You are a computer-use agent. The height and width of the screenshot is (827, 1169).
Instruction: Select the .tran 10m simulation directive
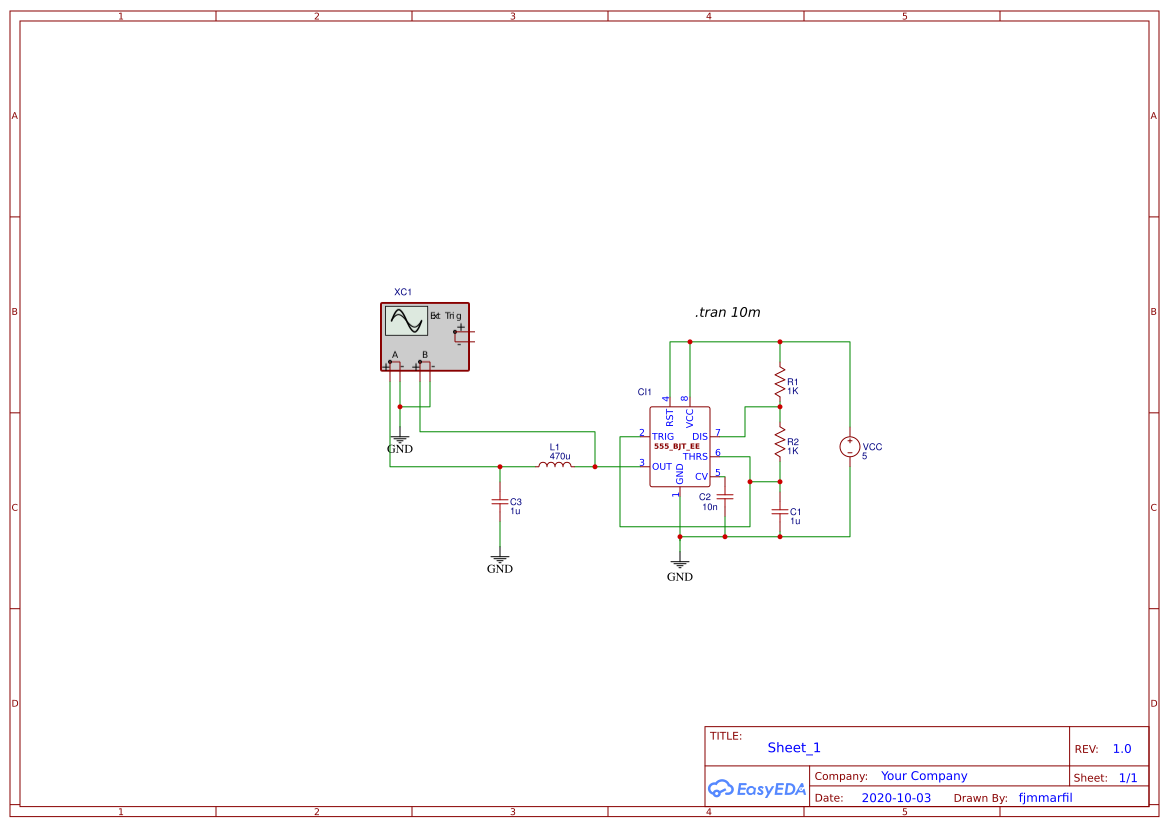(x=725, y=312)
